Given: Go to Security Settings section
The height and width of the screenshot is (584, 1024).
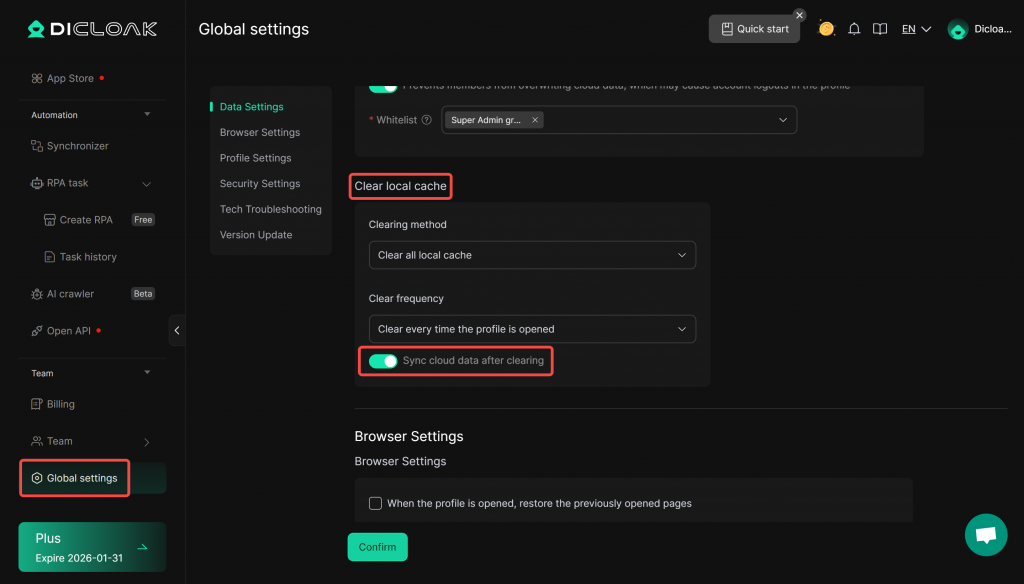Looking at the screenshot, I should click(x=260, y=184).
